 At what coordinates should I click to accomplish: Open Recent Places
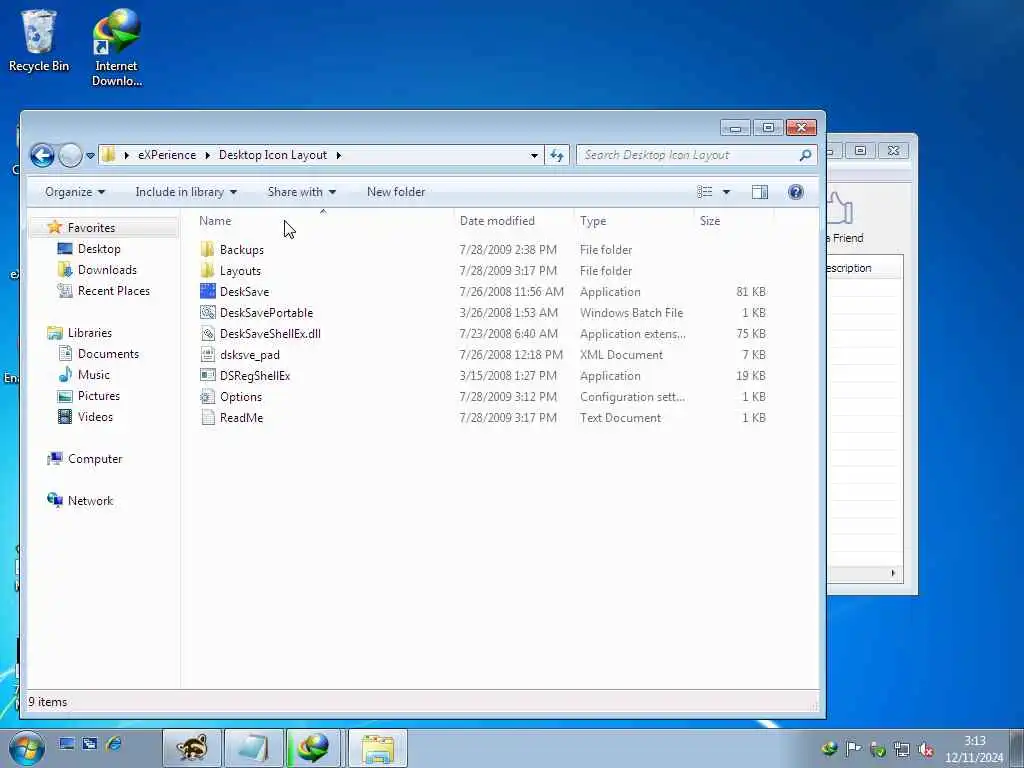point(114,291)
